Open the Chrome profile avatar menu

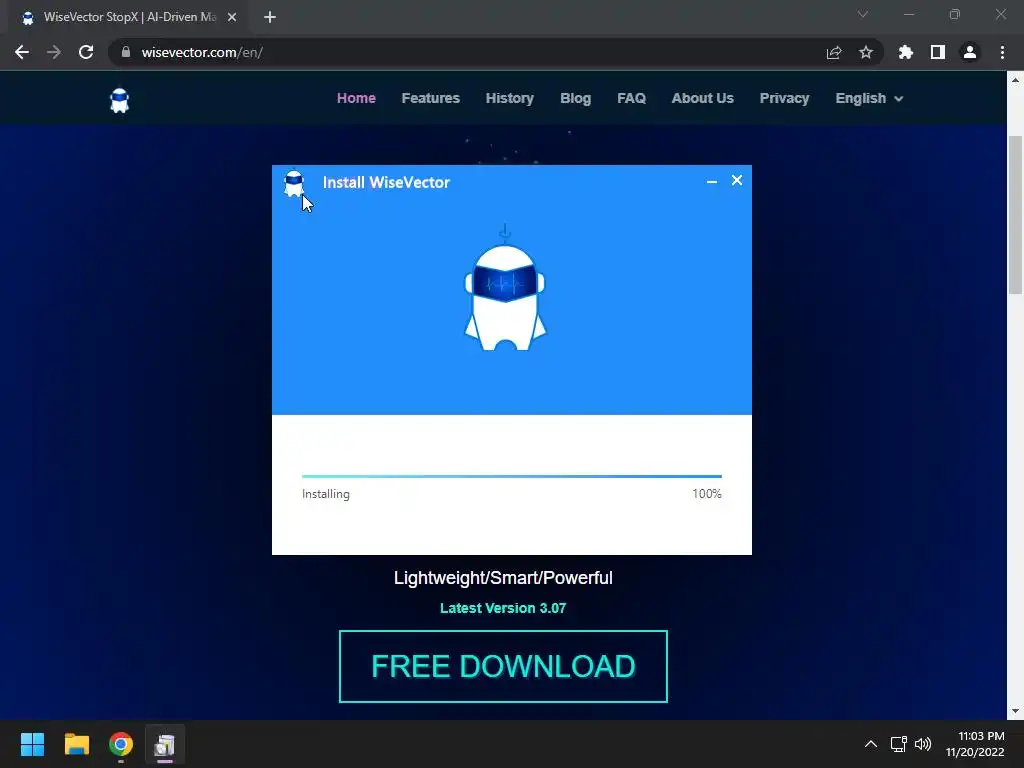click(x=970, y=52)
